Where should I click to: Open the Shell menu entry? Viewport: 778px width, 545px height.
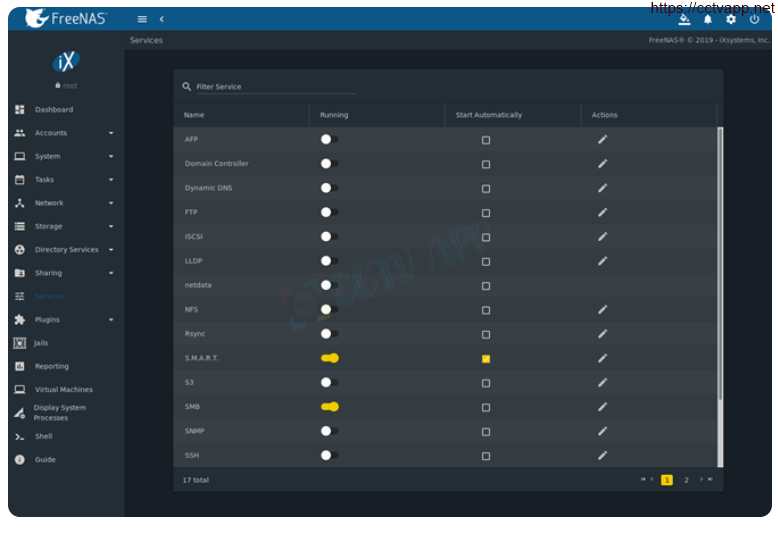click(x=43, y=436)
